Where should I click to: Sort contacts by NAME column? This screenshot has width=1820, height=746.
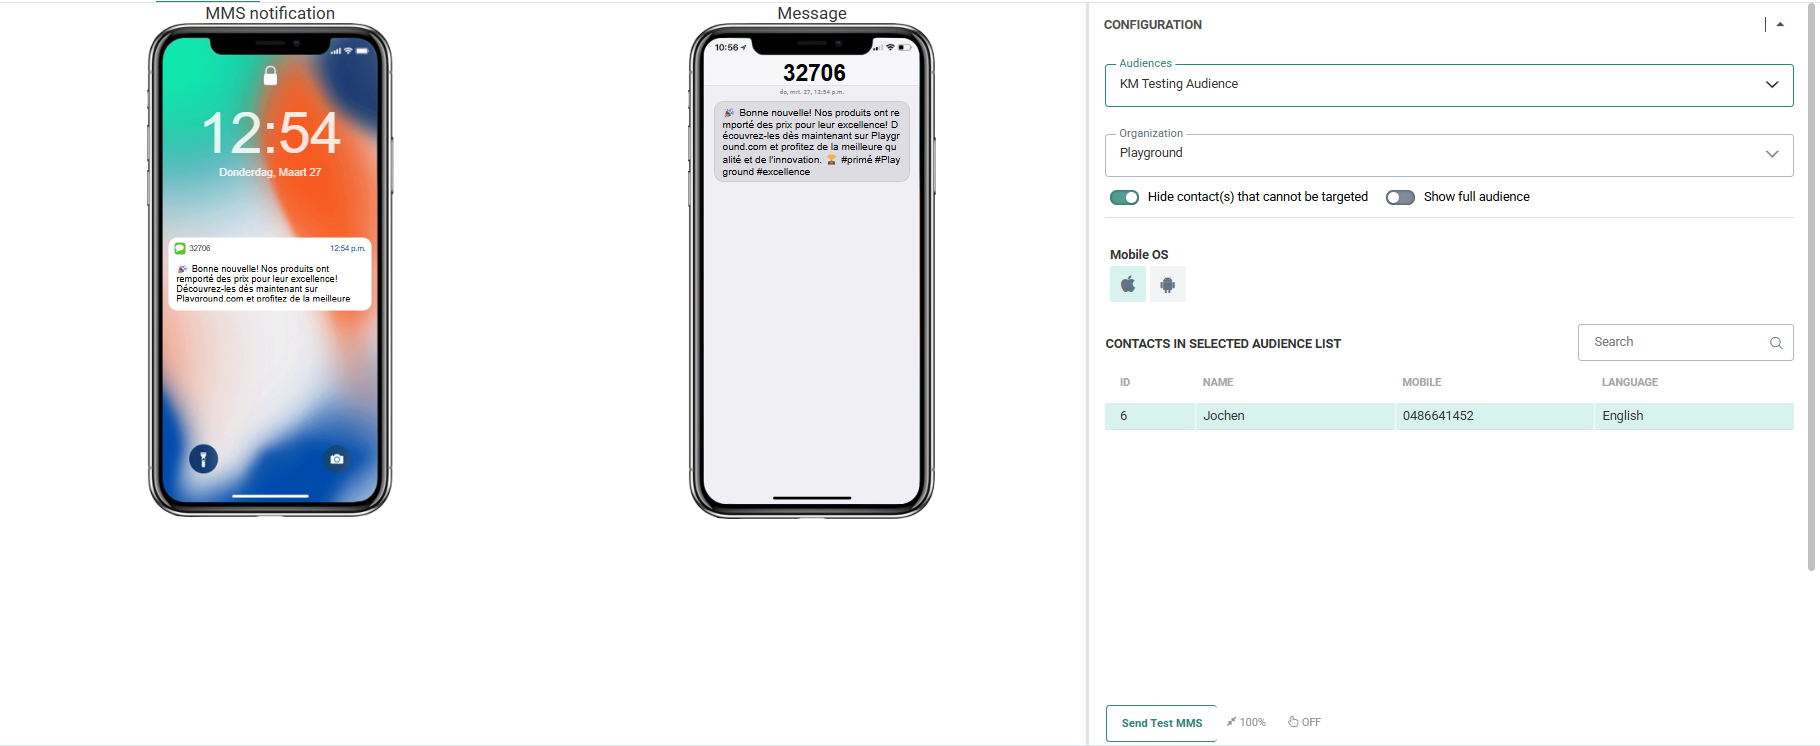pyautogui.click(x=1217, y=382)
